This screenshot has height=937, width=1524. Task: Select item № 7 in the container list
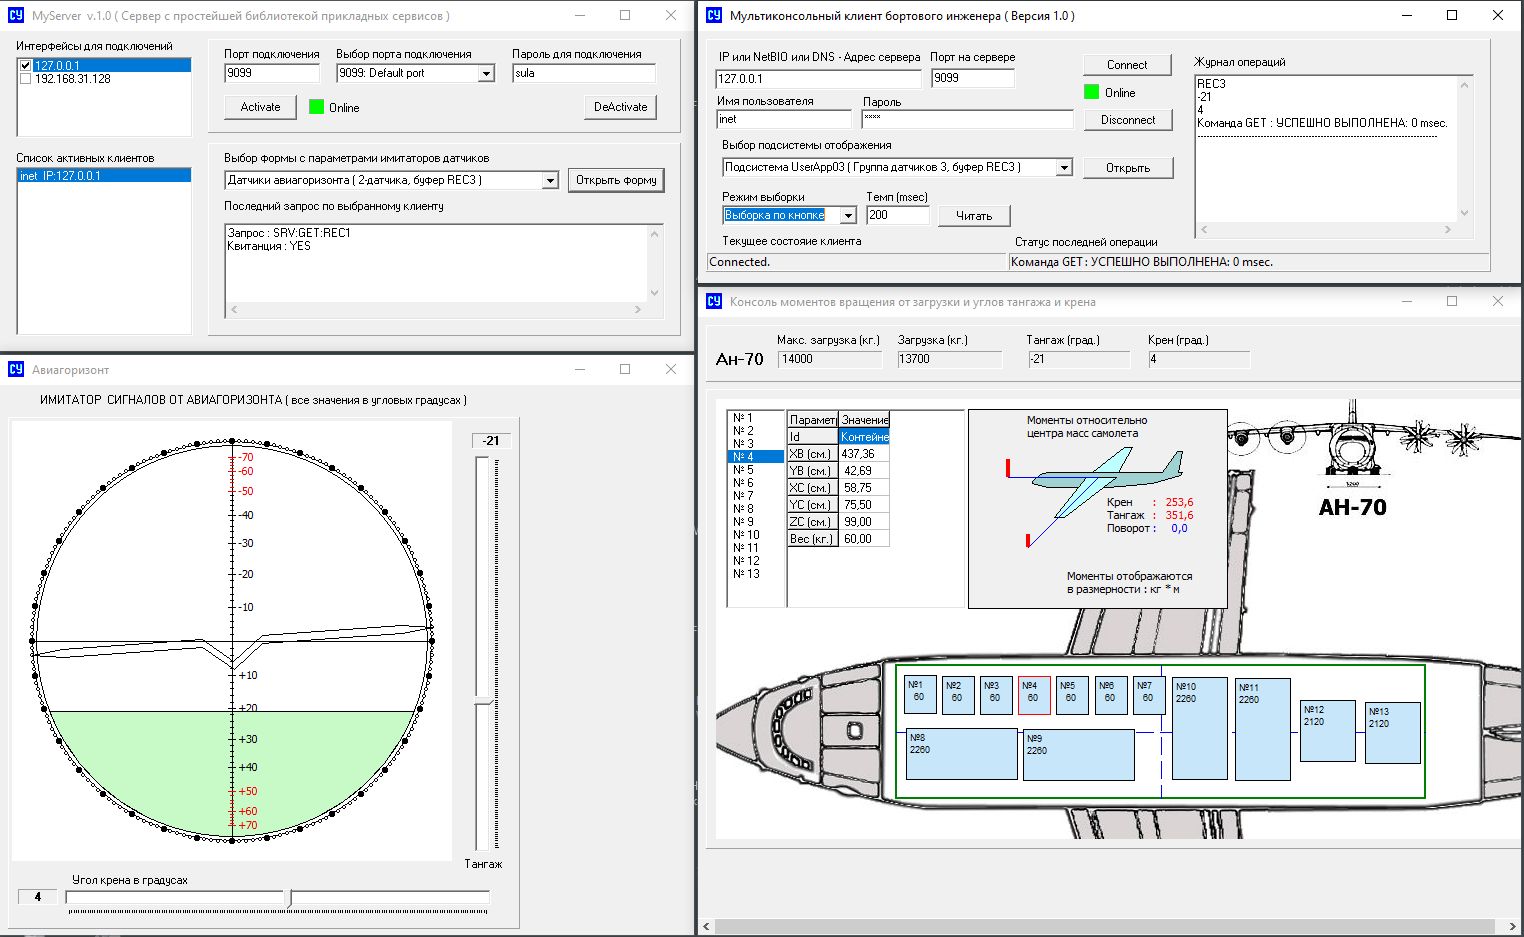point(744,496)
